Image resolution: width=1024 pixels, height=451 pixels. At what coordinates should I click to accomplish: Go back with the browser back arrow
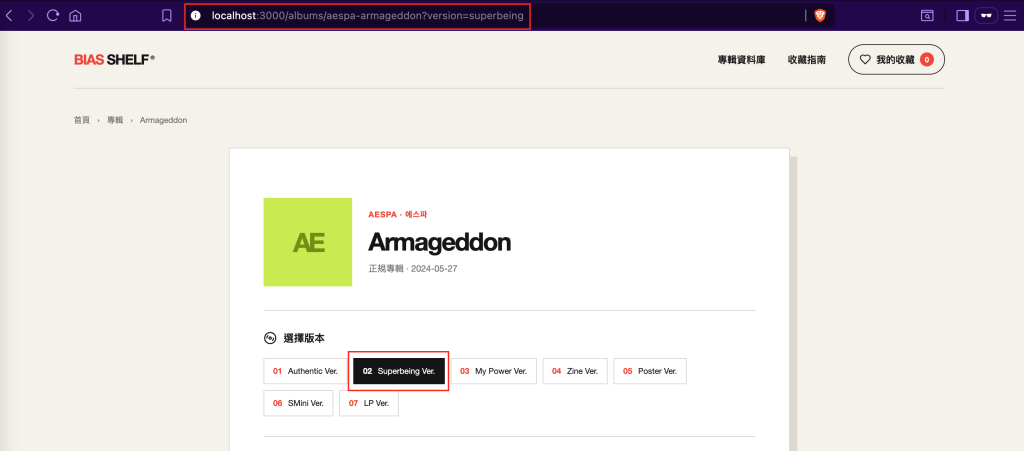coord(9,16)
